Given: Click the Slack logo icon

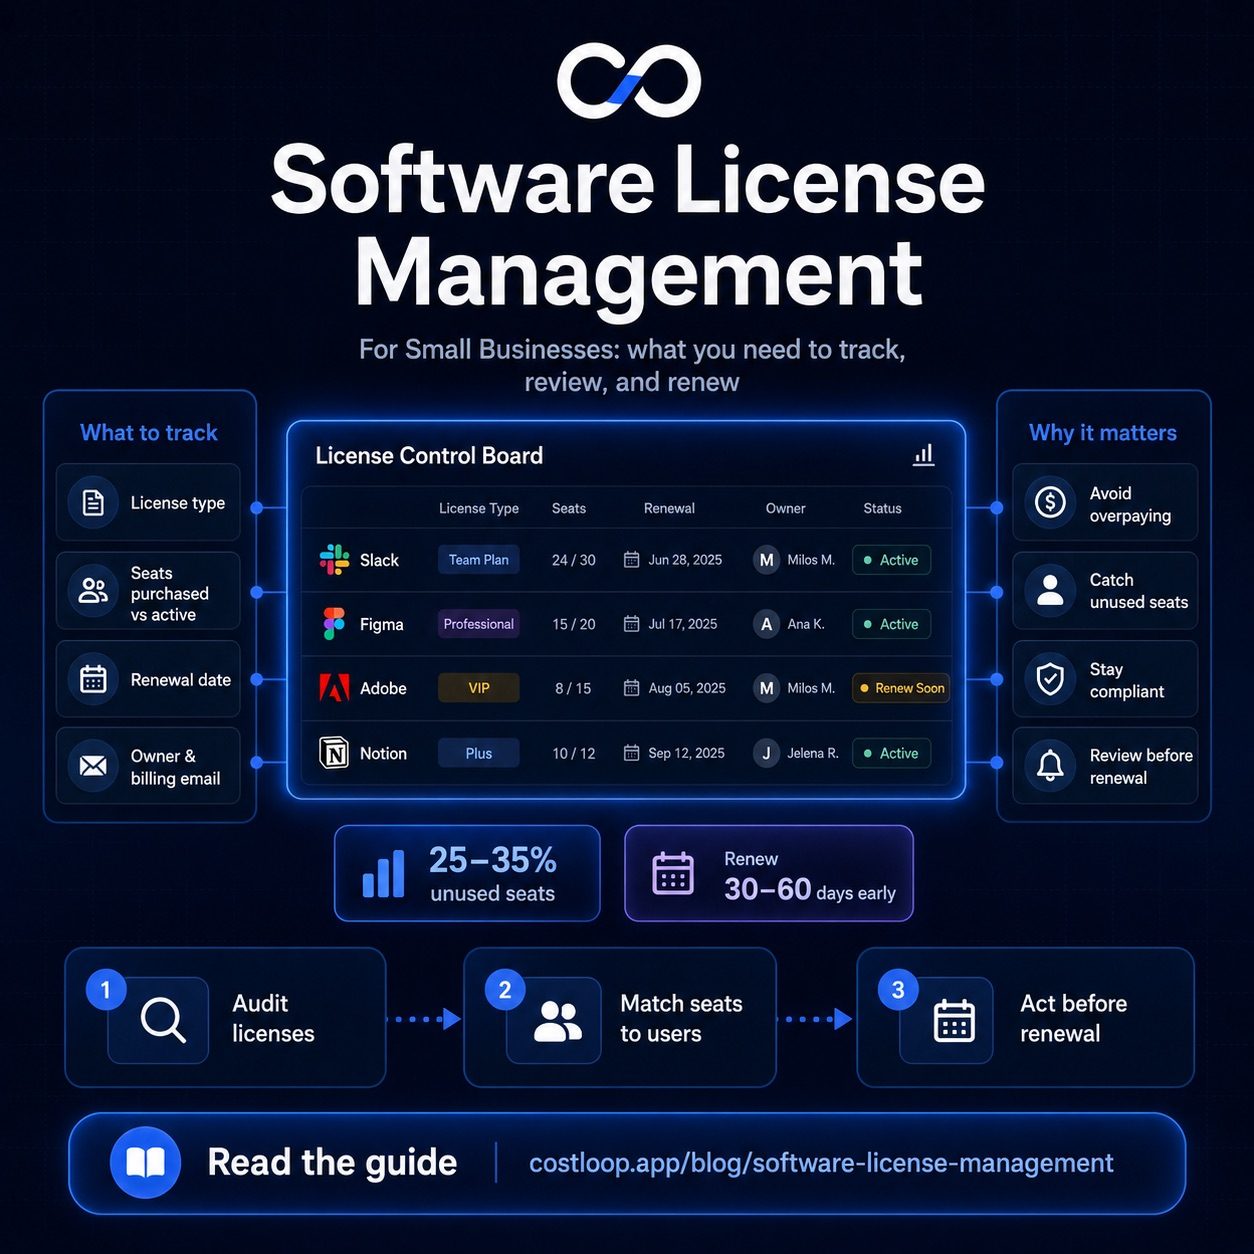Looking at the screenshot, I should [334, 560].
